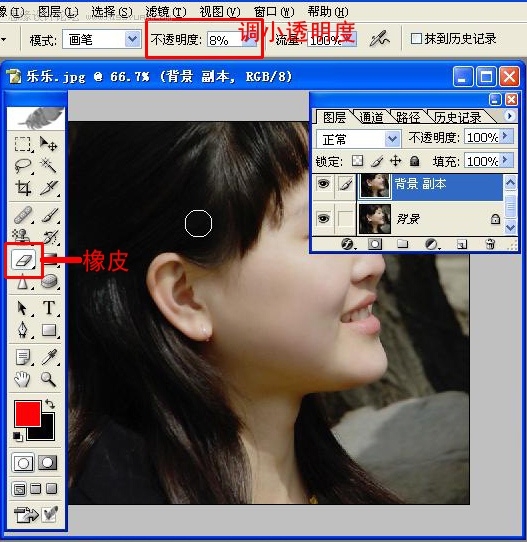527x542 pixels.
Task: Open the Layers panel flyout menu
Action: coord(509,116)
